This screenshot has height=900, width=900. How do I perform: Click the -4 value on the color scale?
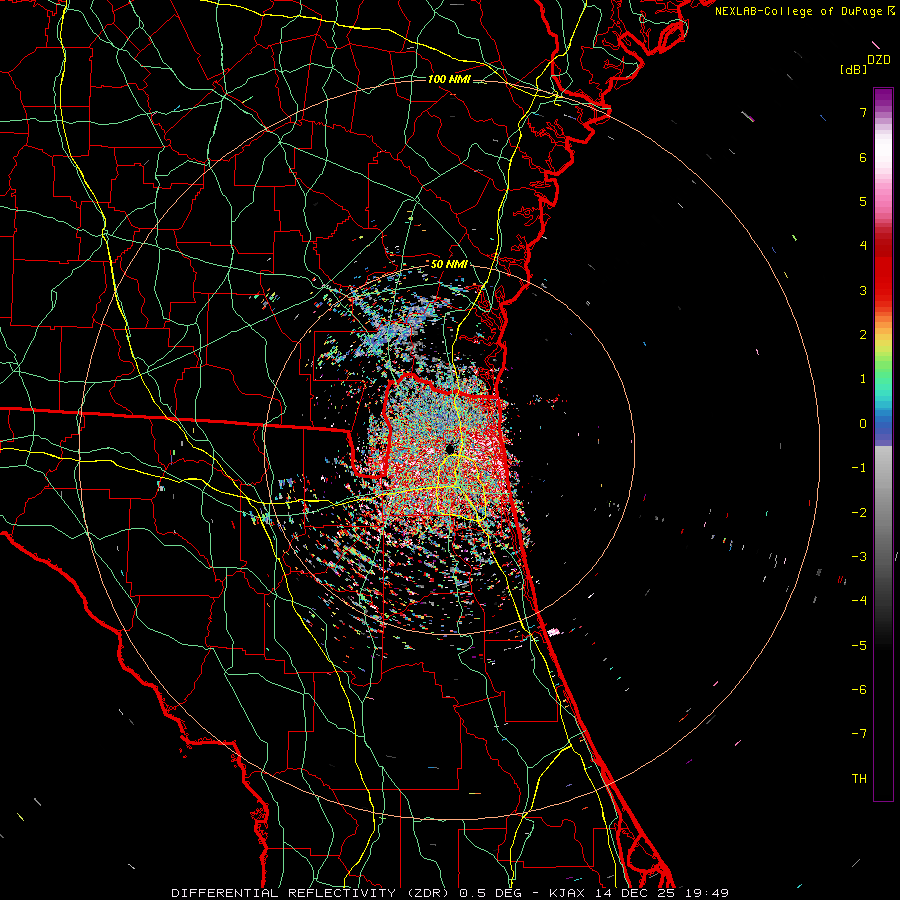click(859, 601)
